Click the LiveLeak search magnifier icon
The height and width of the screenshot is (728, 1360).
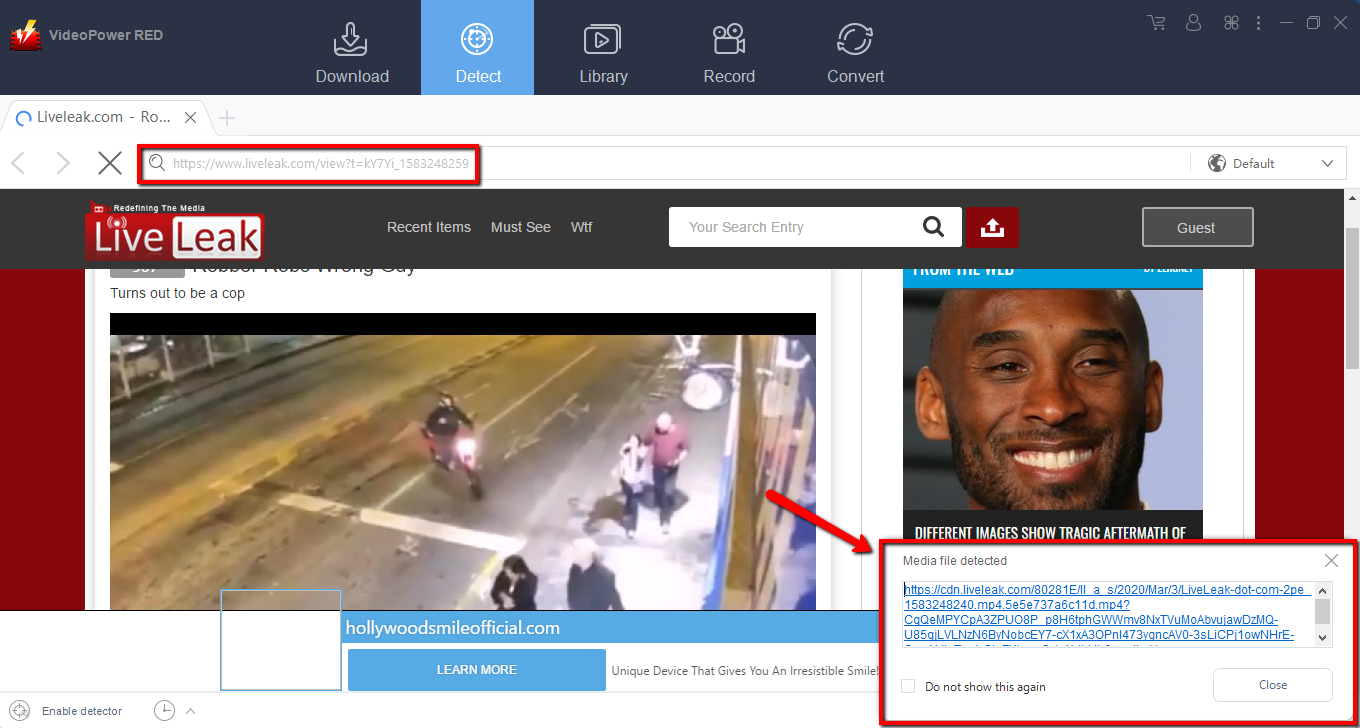point(933,227)
